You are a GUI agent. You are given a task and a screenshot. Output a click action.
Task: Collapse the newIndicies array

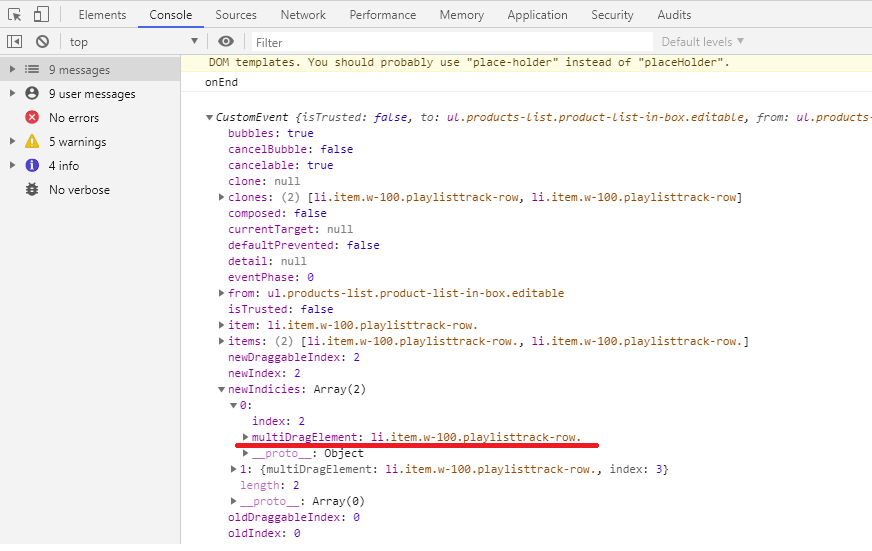click(x=221, y=389)
